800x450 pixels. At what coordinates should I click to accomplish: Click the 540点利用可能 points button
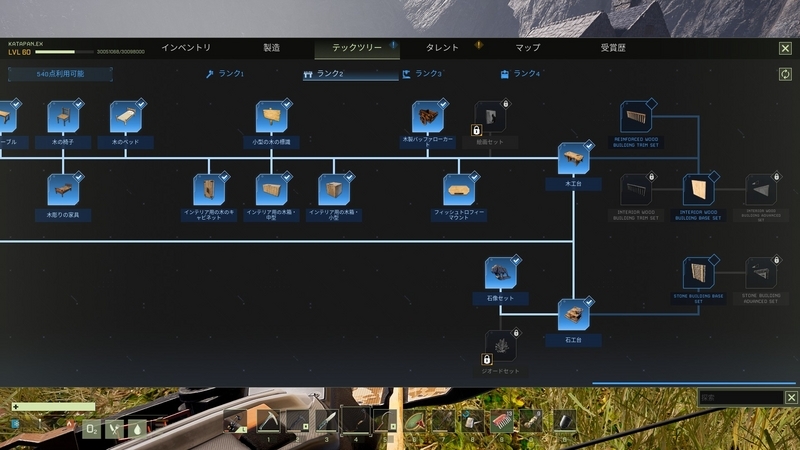coord(60,74)
